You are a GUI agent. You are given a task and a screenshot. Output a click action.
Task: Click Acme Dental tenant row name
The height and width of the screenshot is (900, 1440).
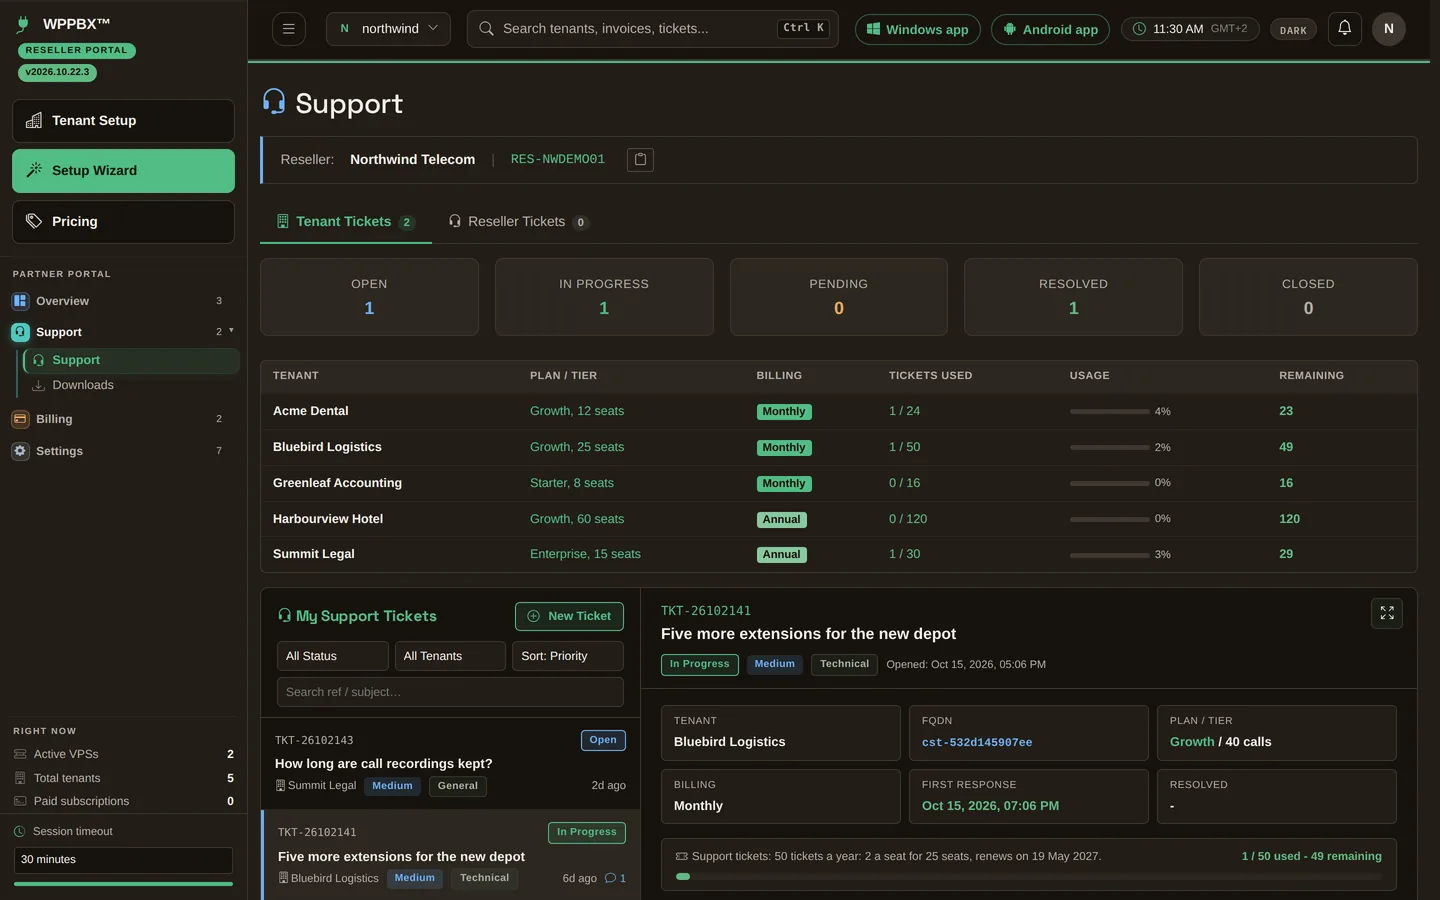point(311,411)
